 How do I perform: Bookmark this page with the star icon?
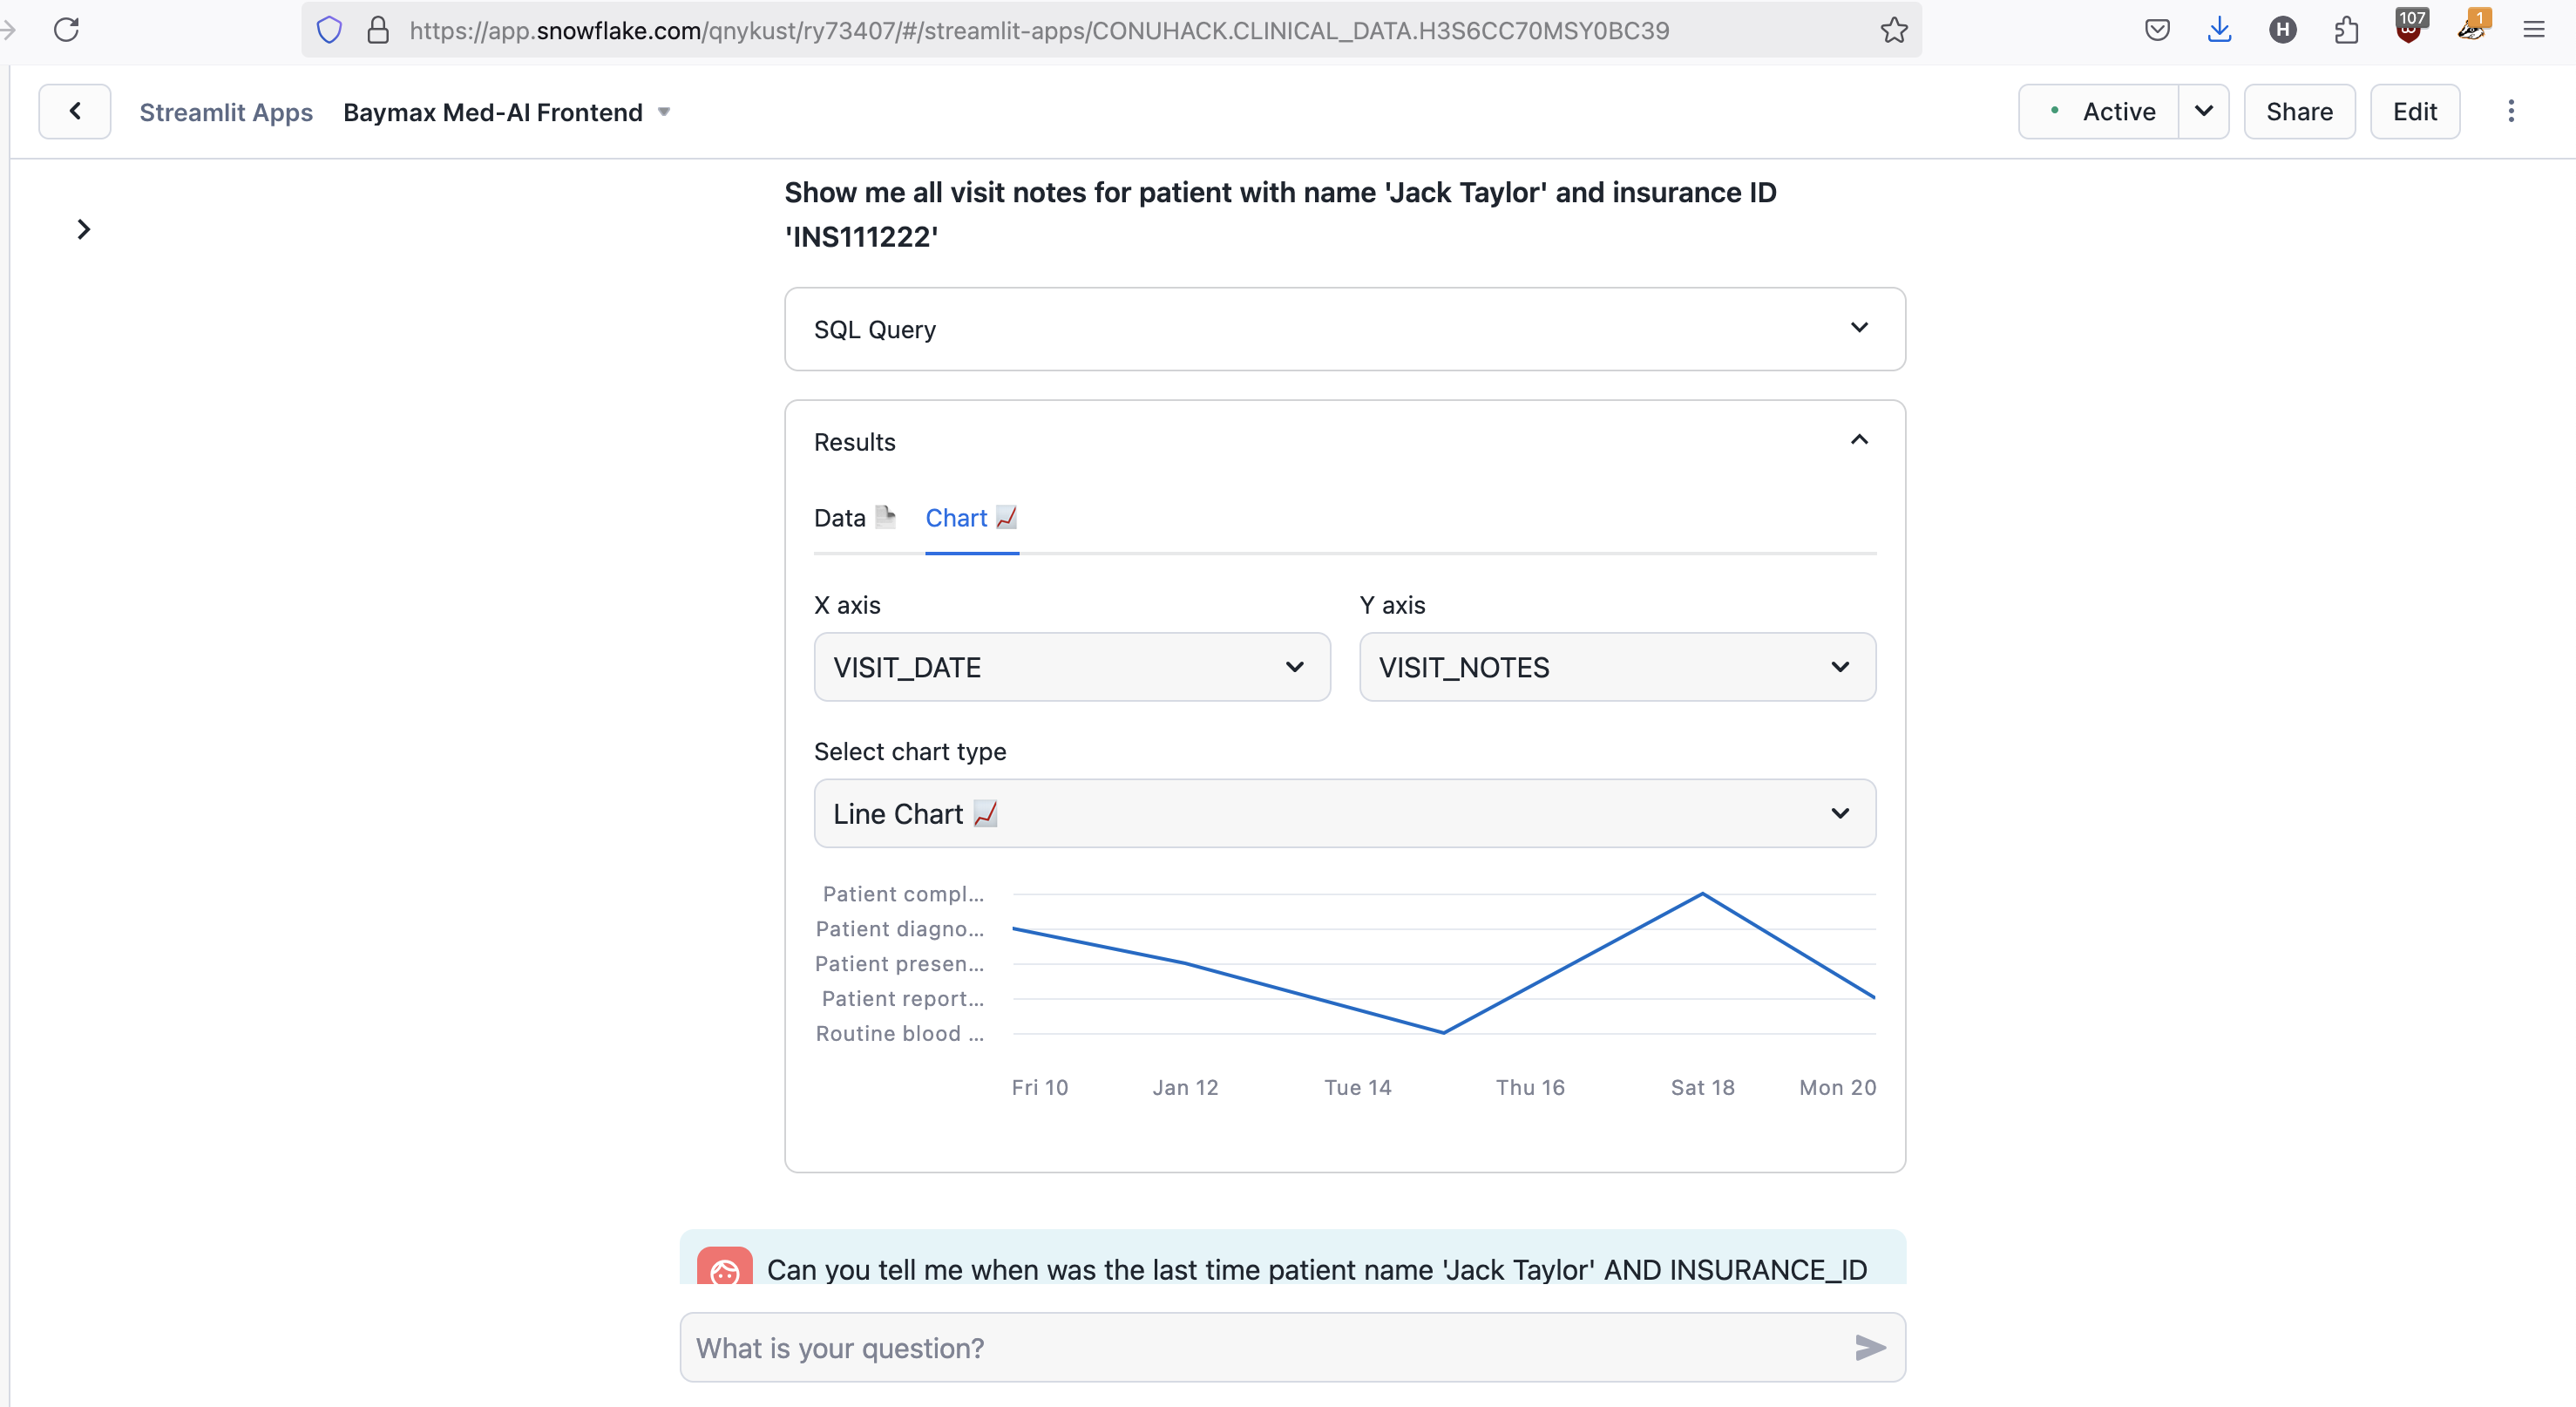pos(1895,30)
